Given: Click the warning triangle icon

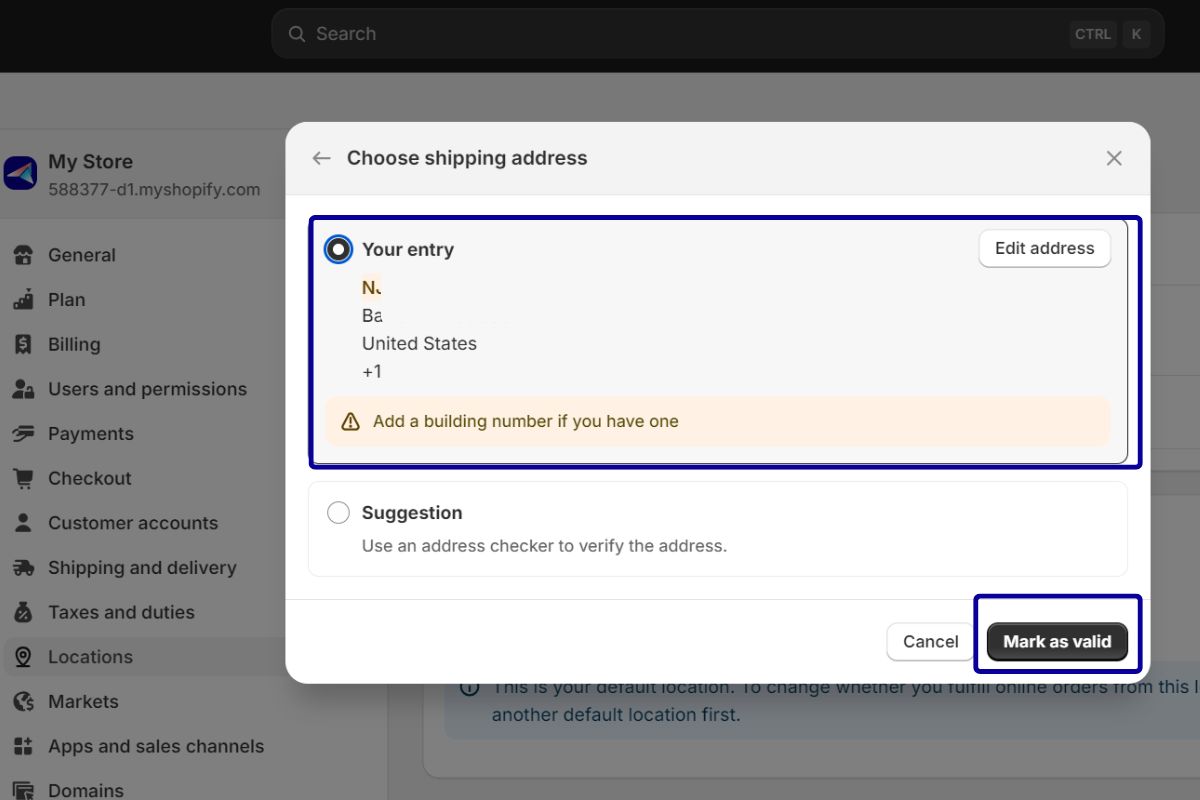Looking at the screenshot, I should (x=350, y=422).
